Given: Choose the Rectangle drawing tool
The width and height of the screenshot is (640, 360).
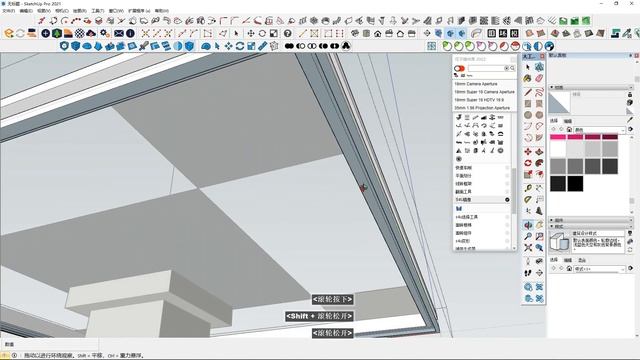Looking at the screenshot, I should 528,104.
